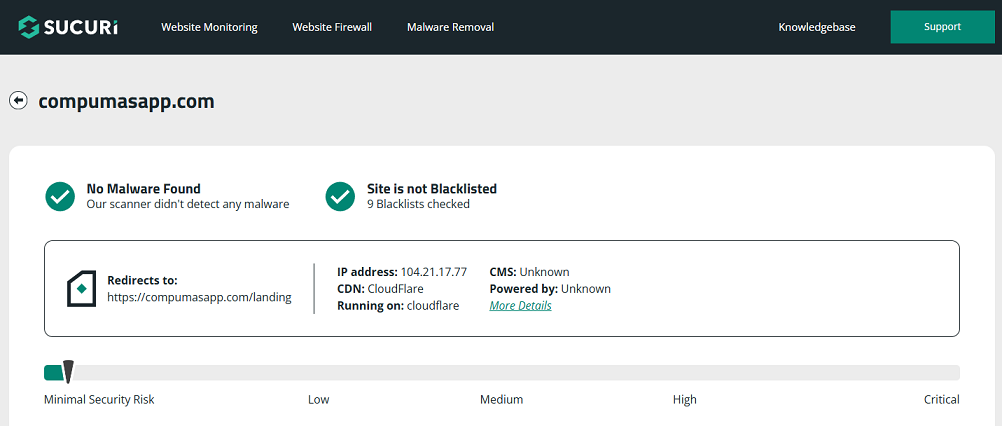Click the Site is not Blacklisted checkmark icon
Image resolution: width=1002 pixels, height=426 pixels.
tap(340, 196)
